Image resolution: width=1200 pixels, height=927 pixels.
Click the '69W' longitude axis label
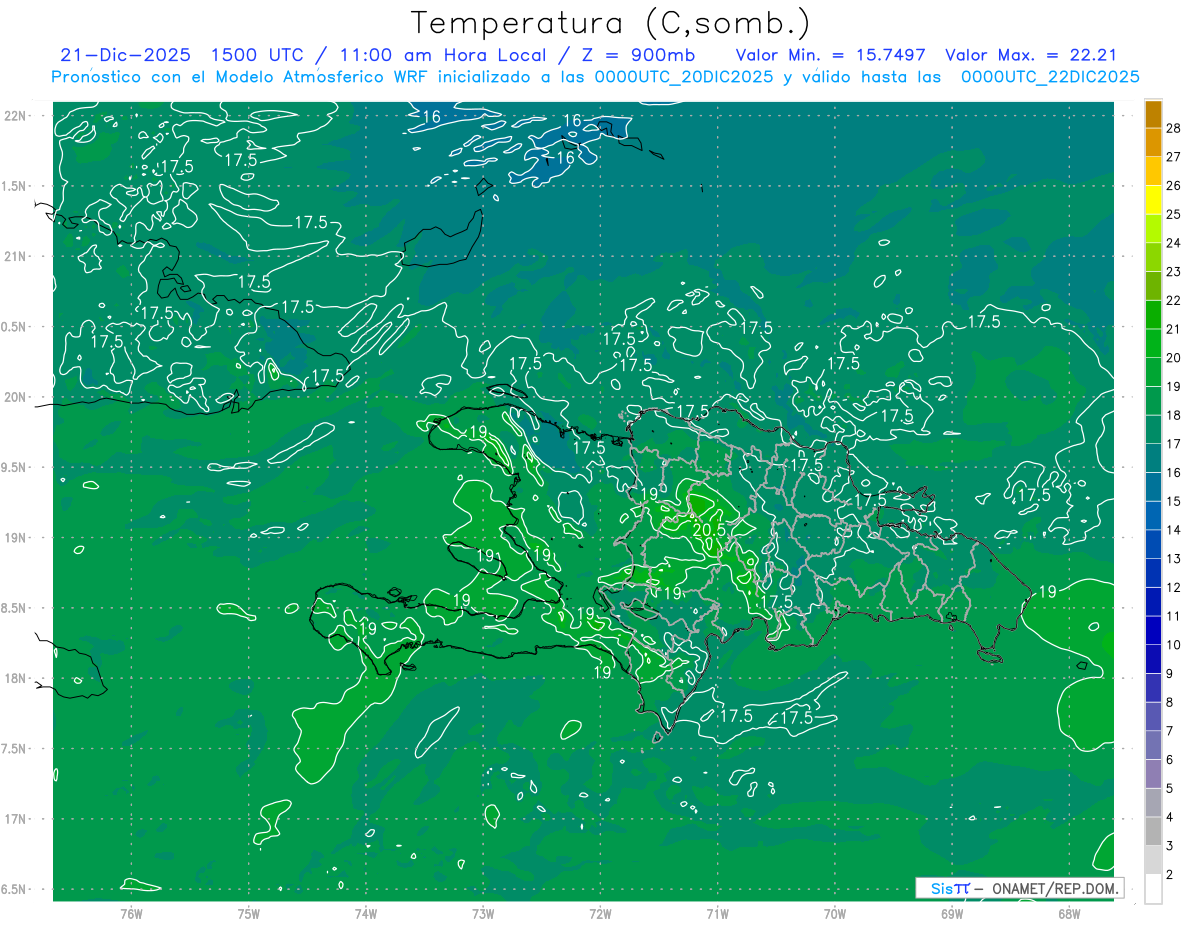click(951, 913)
